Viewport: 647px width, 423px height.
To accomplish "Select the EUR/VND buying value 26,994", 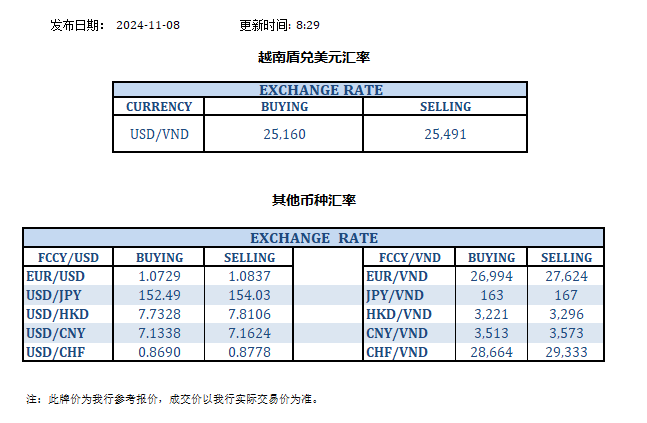I will (x=491, y=275).
